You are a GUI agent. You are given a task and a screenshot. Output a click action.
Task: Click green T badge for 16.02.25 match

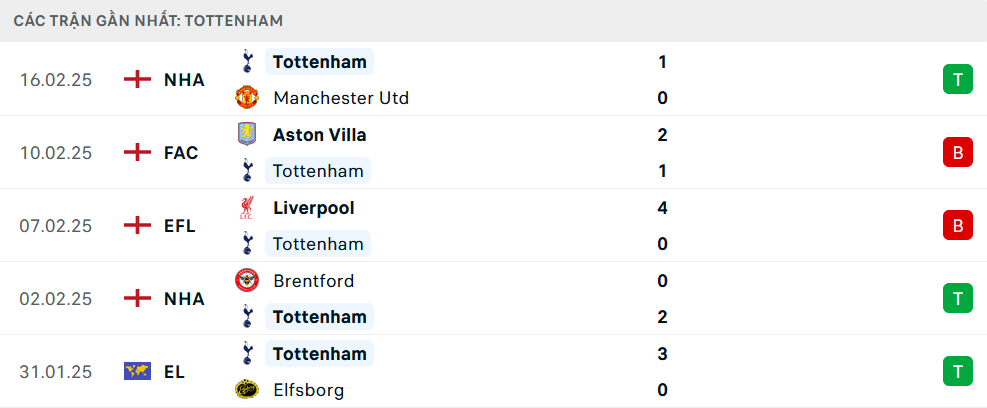(957, 79)
